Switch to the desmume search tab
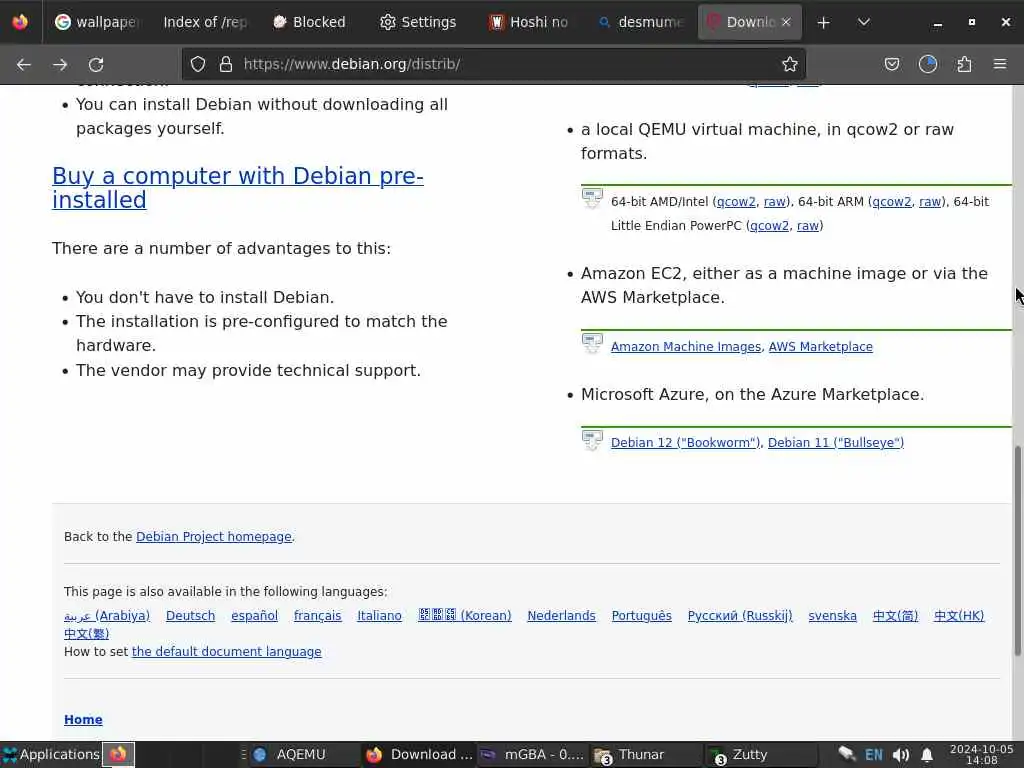1024x768 pixels. [640, 22]
